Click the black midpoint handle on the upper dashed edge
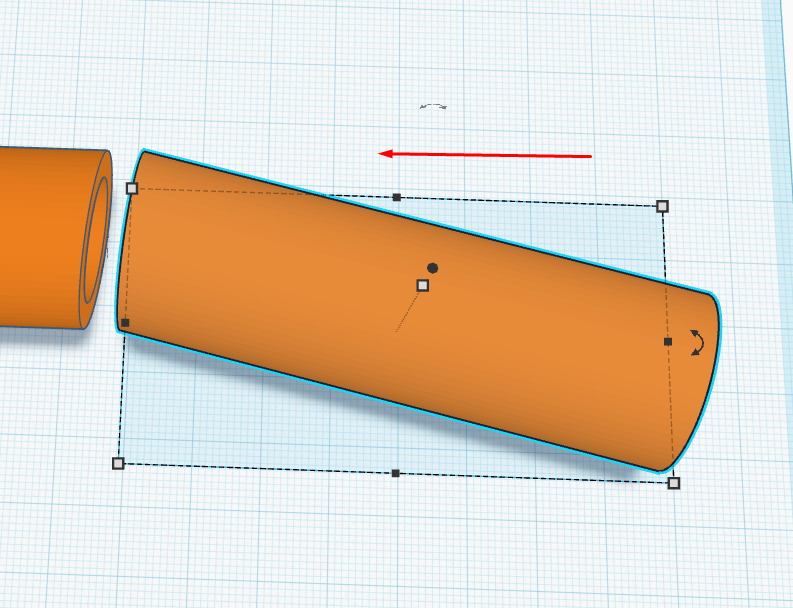The height and width of the screenshot is (608, 793). (396, 197)
